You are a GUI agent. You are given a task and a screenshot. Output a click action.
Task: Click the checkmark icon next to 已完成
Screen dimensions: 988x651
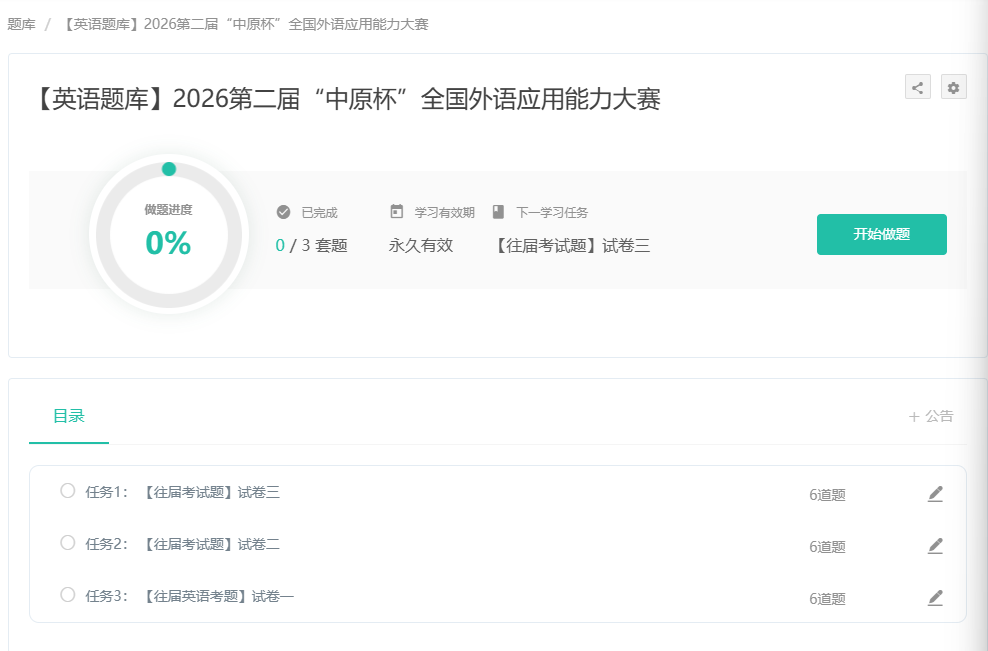click(283, 212)
